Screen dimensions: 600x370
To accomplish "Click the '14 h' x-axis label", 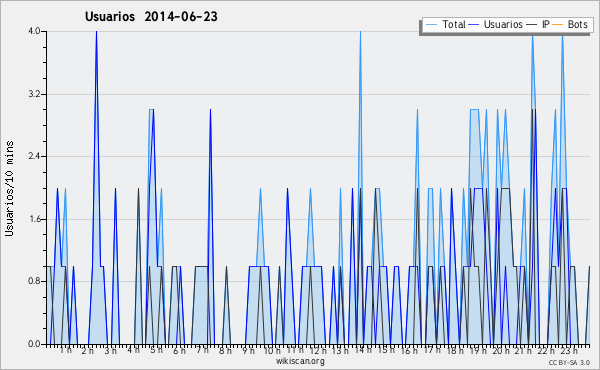I will pyautogui.click(x=363, y=350).
